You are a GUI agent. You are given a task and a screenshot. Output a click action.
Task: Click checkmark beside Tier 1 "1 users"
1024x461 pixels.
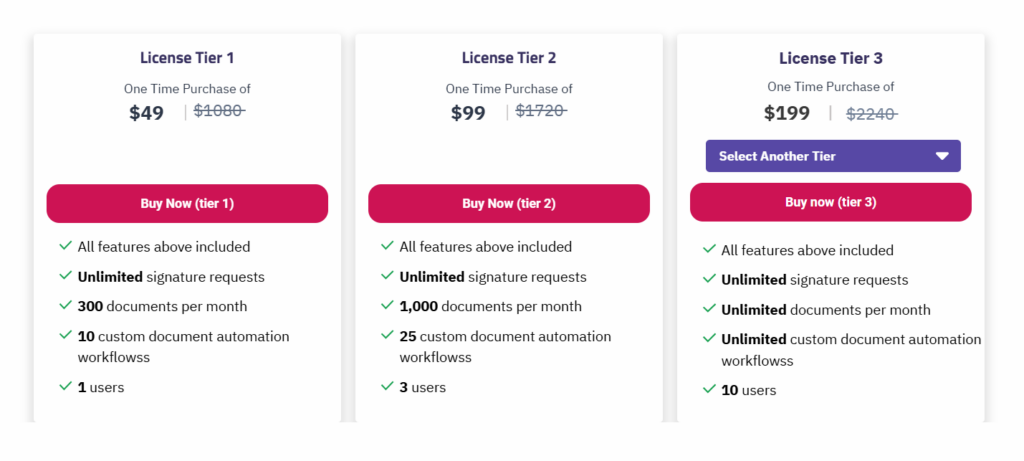tap(65, 386)
